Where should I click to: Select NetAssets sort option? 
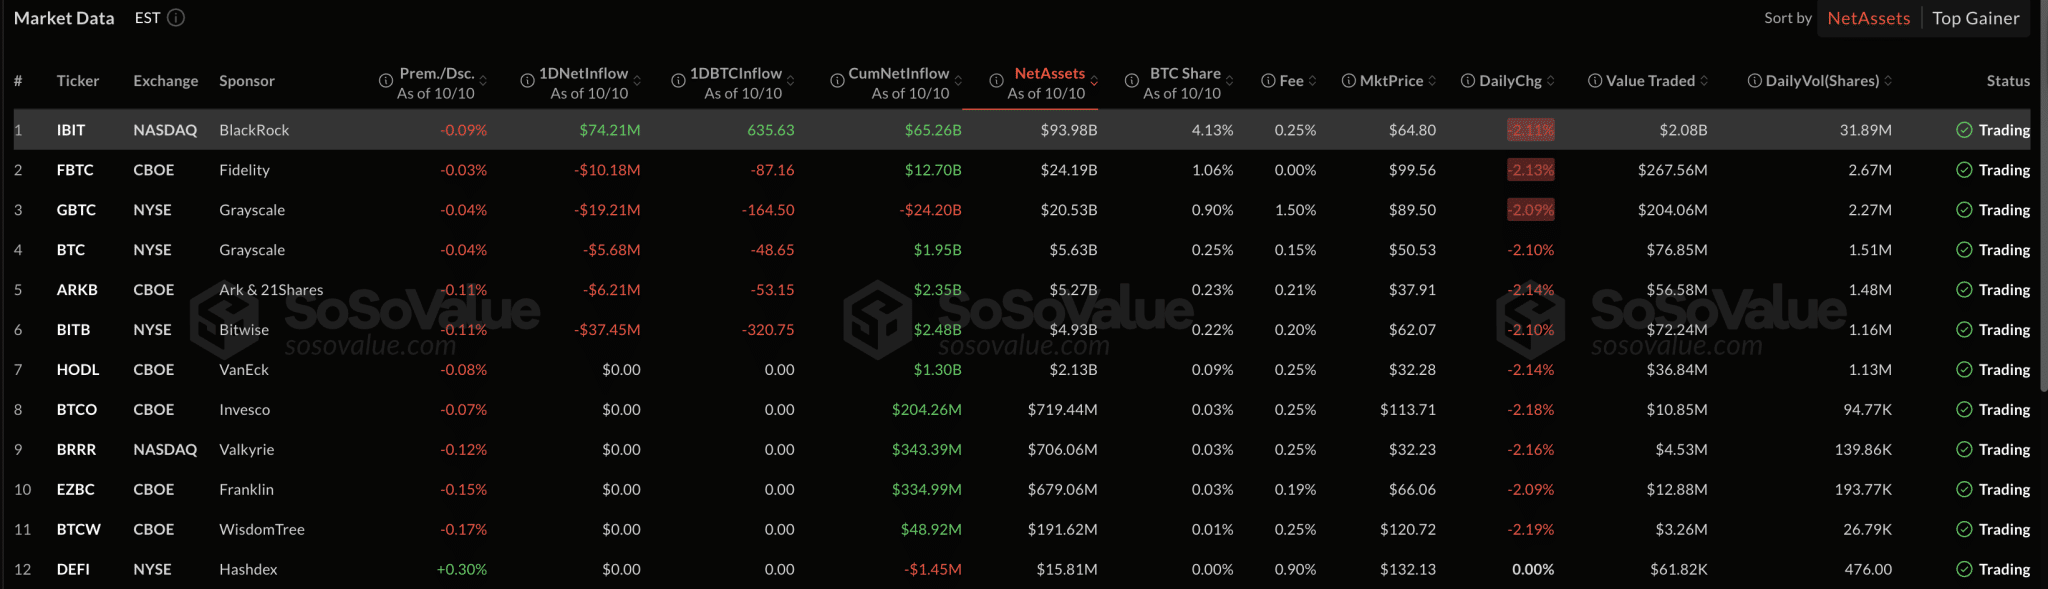[1868, 18]
